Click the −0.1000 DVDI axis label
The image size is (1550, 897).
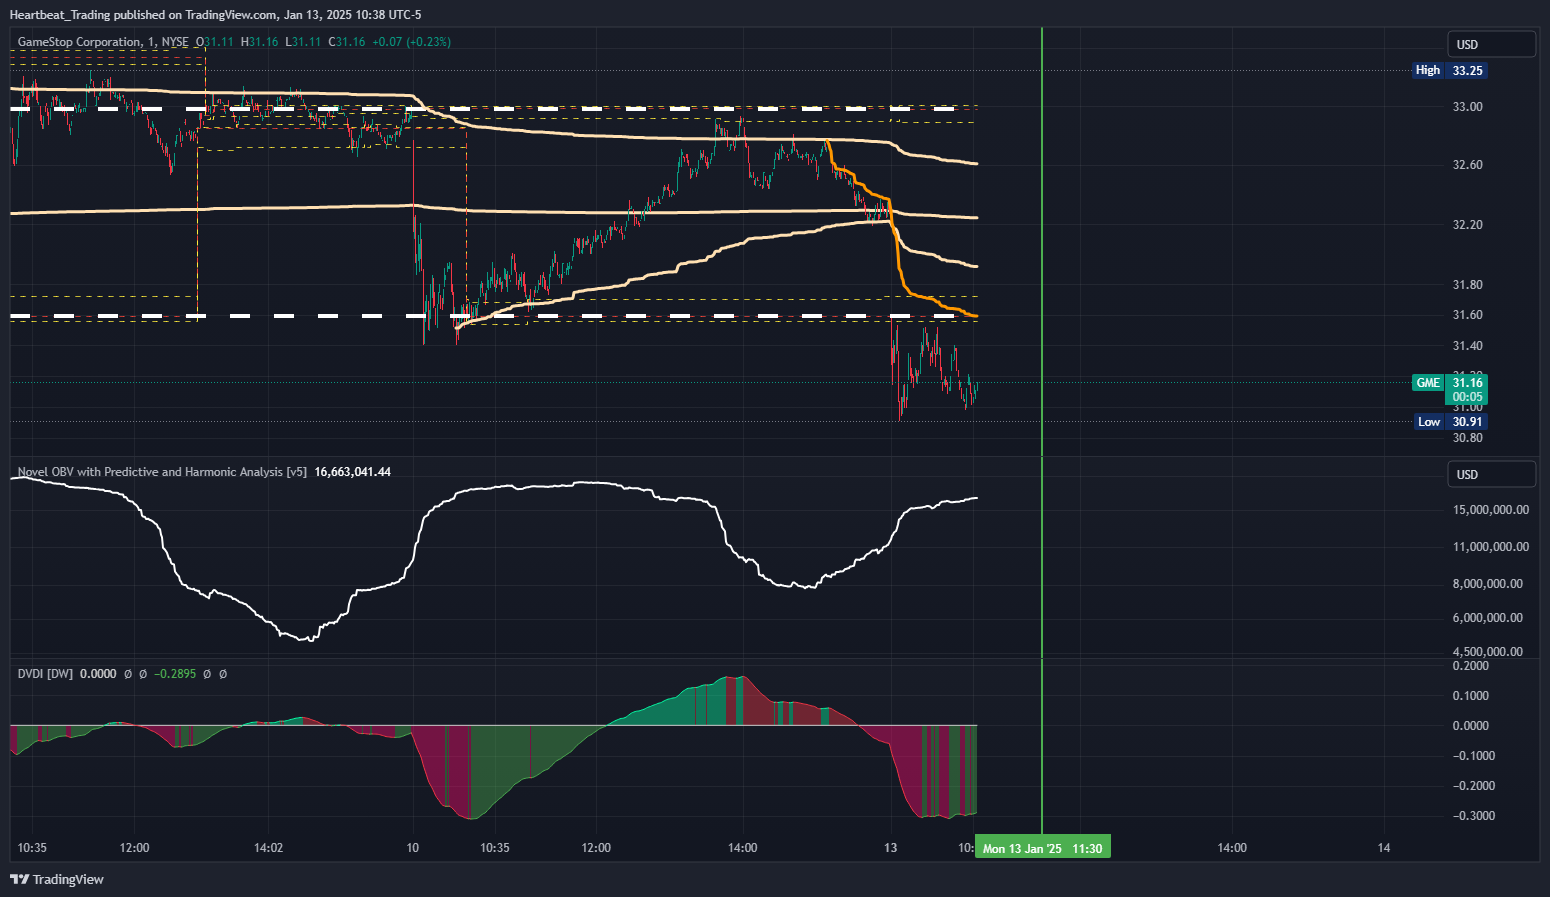1474,756
